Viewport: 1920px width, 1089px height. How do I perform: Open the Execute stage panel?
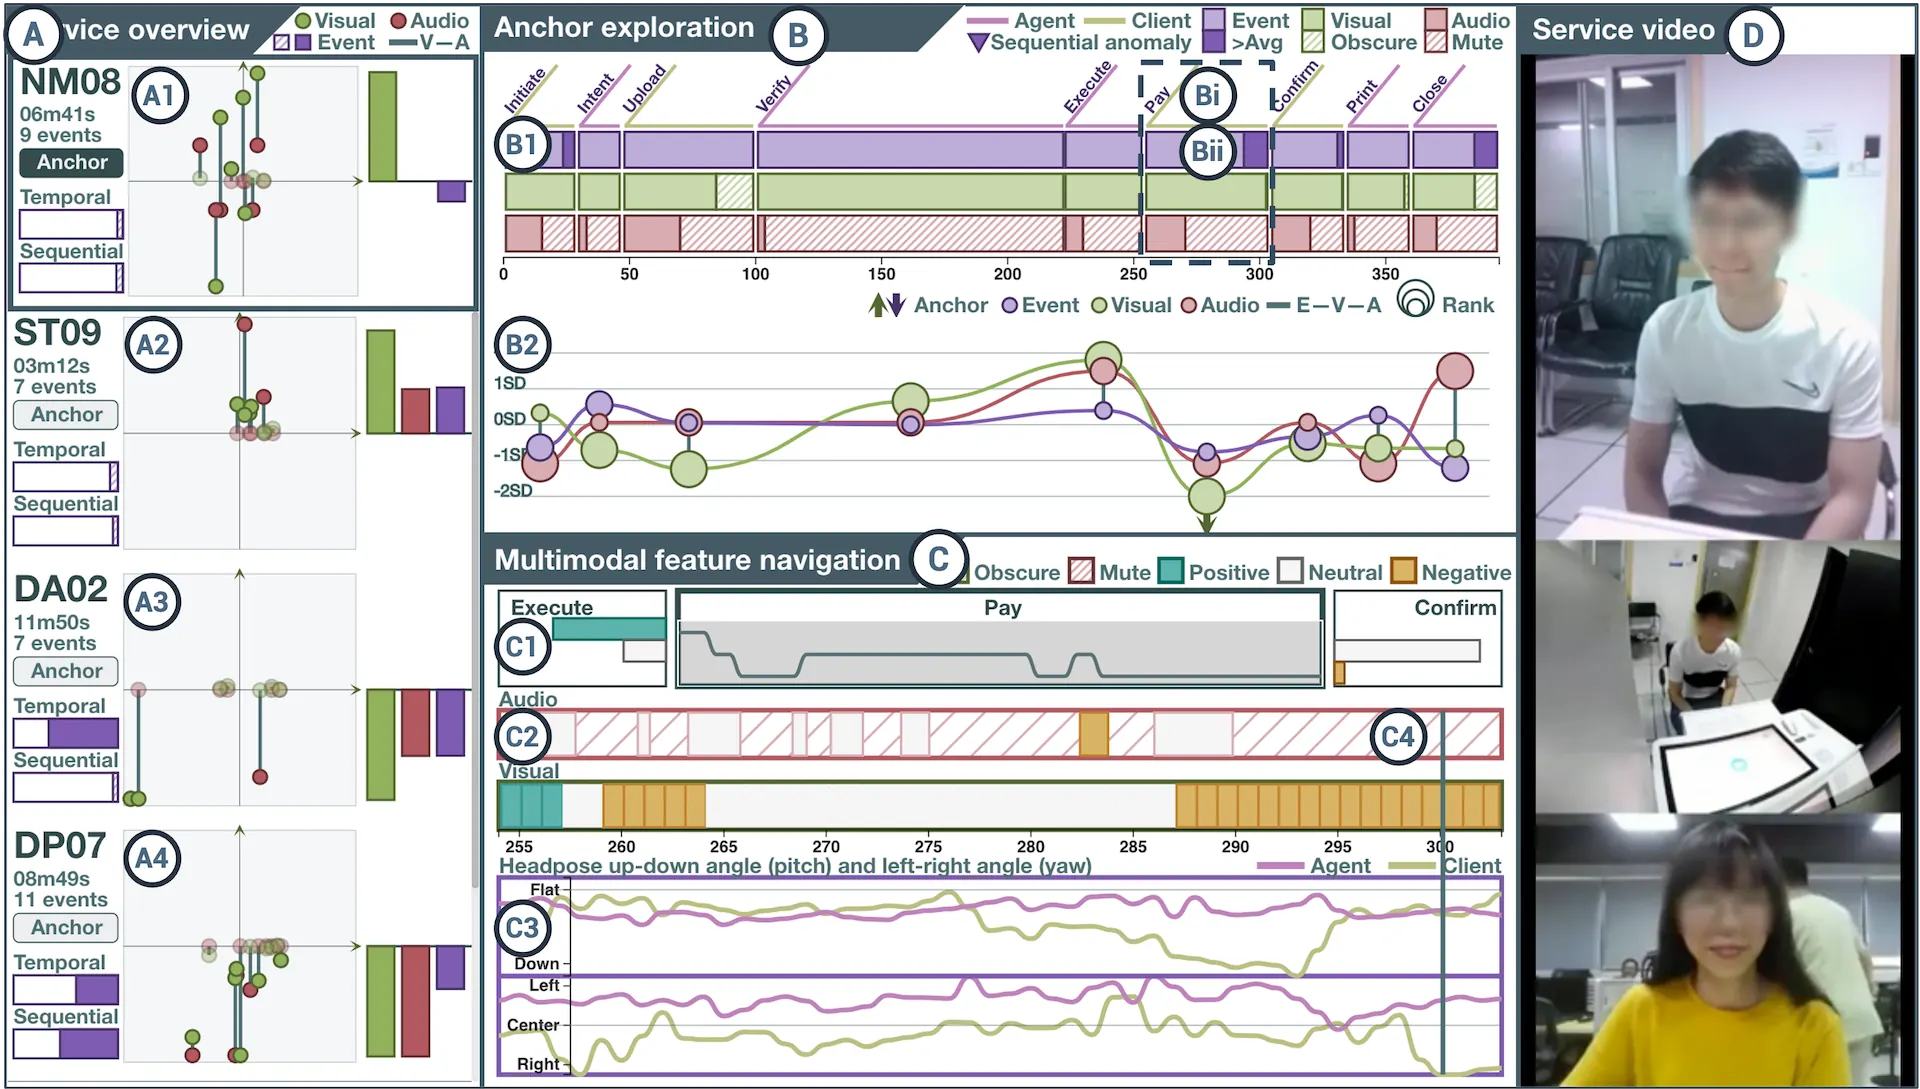click(582, 638)
